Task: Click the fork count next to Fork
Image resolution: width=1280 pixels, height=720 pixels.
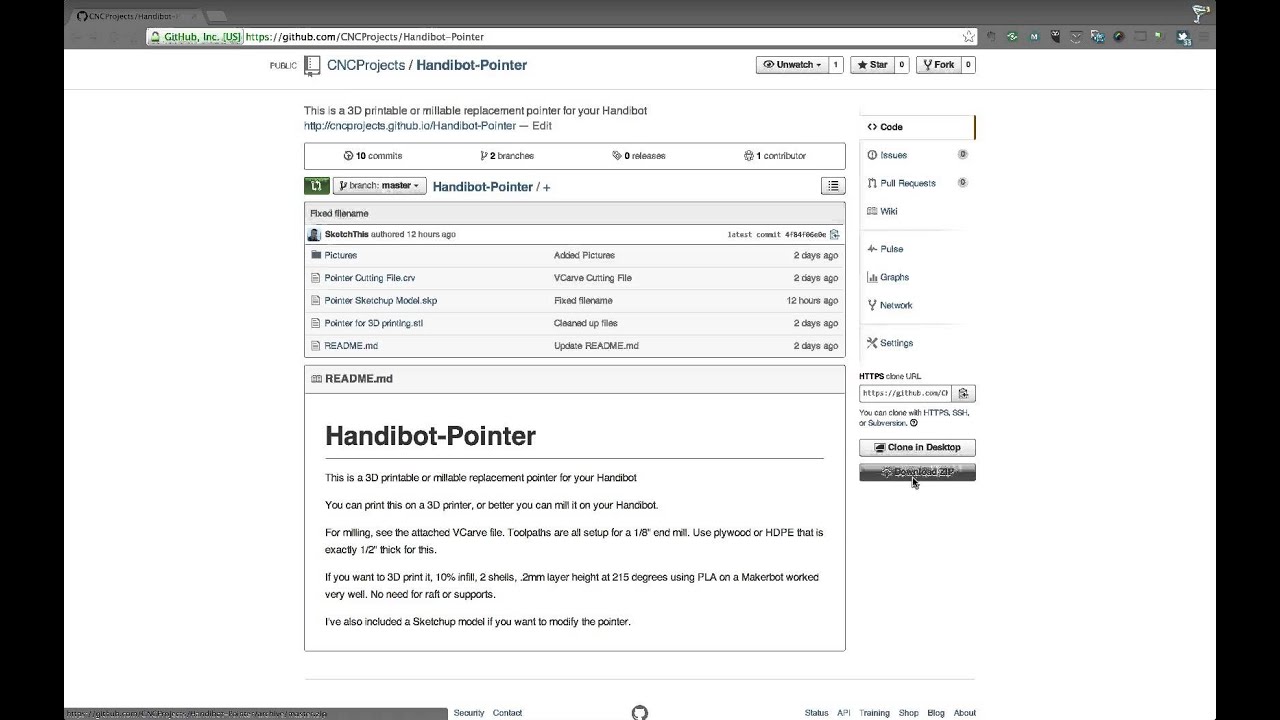Action: 968,65
